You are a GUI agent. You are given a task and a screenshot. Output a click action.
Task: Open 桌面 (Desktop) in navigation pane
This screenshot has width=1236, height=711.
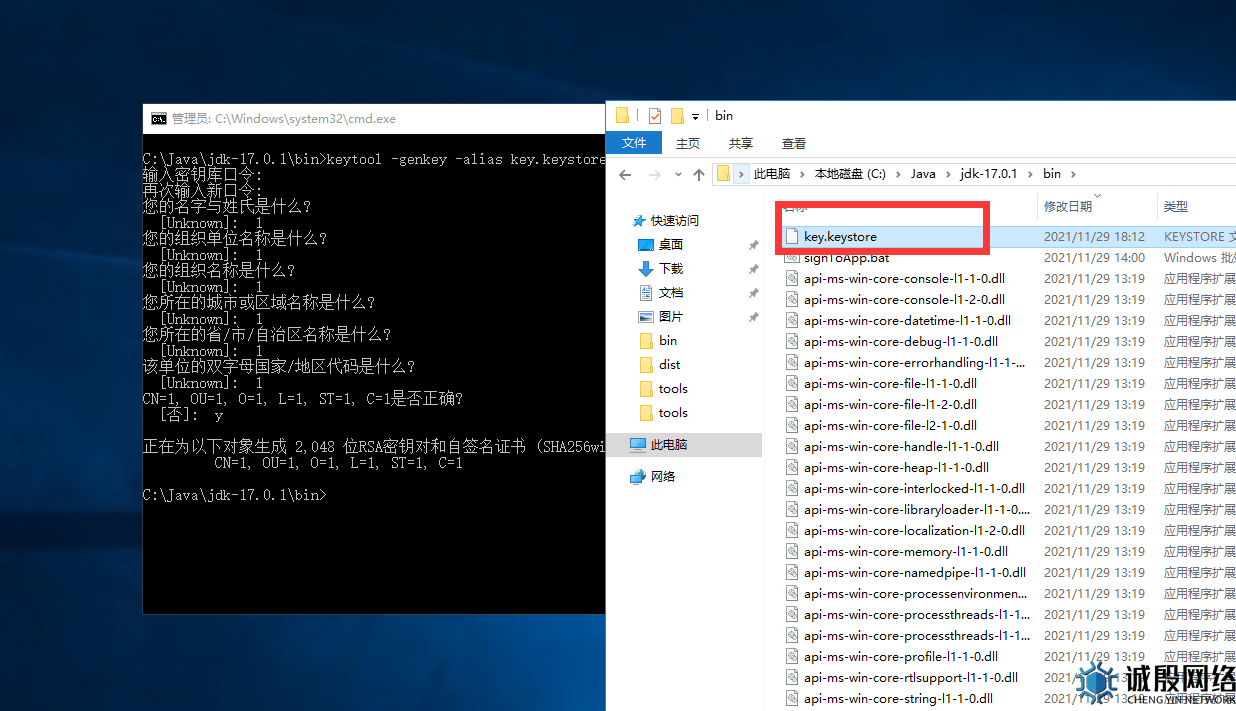tap(670, 244)
